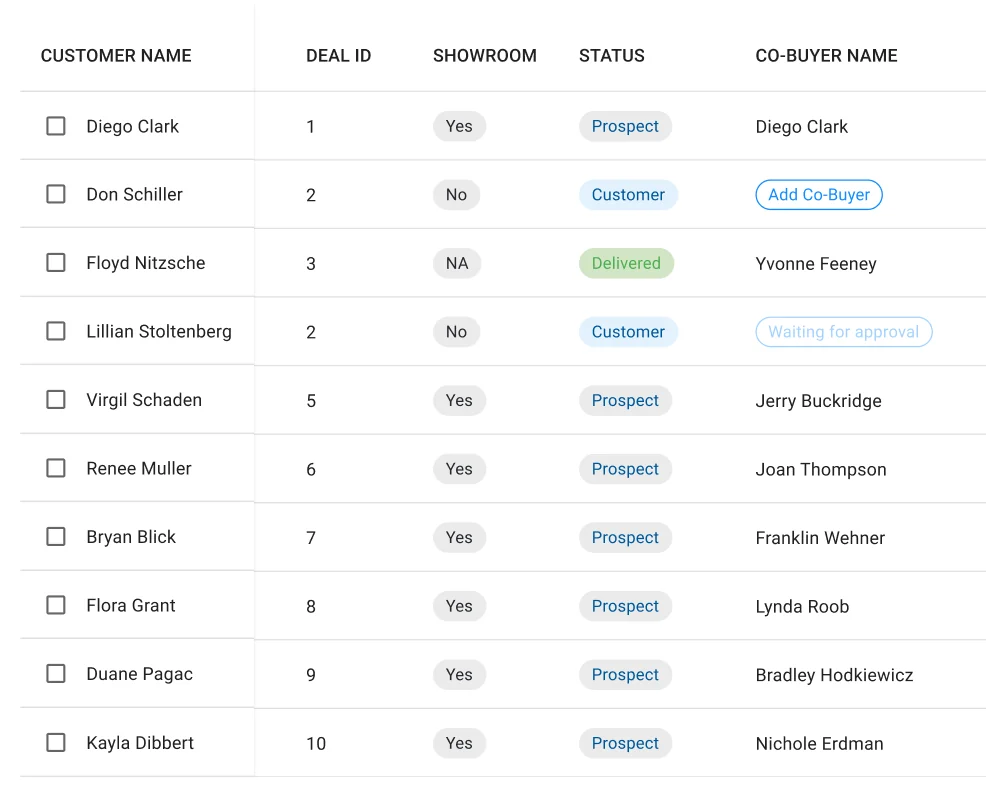
Task: Click the Status column header
Action: point(612,55)
